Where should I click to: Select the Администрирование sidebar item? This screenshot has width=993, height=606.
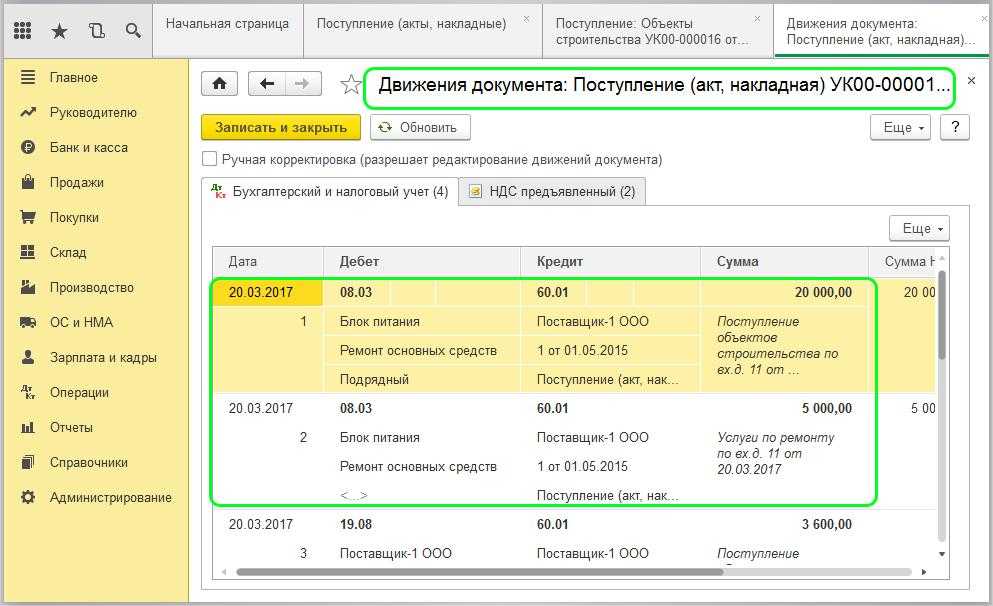click(110, 497)
